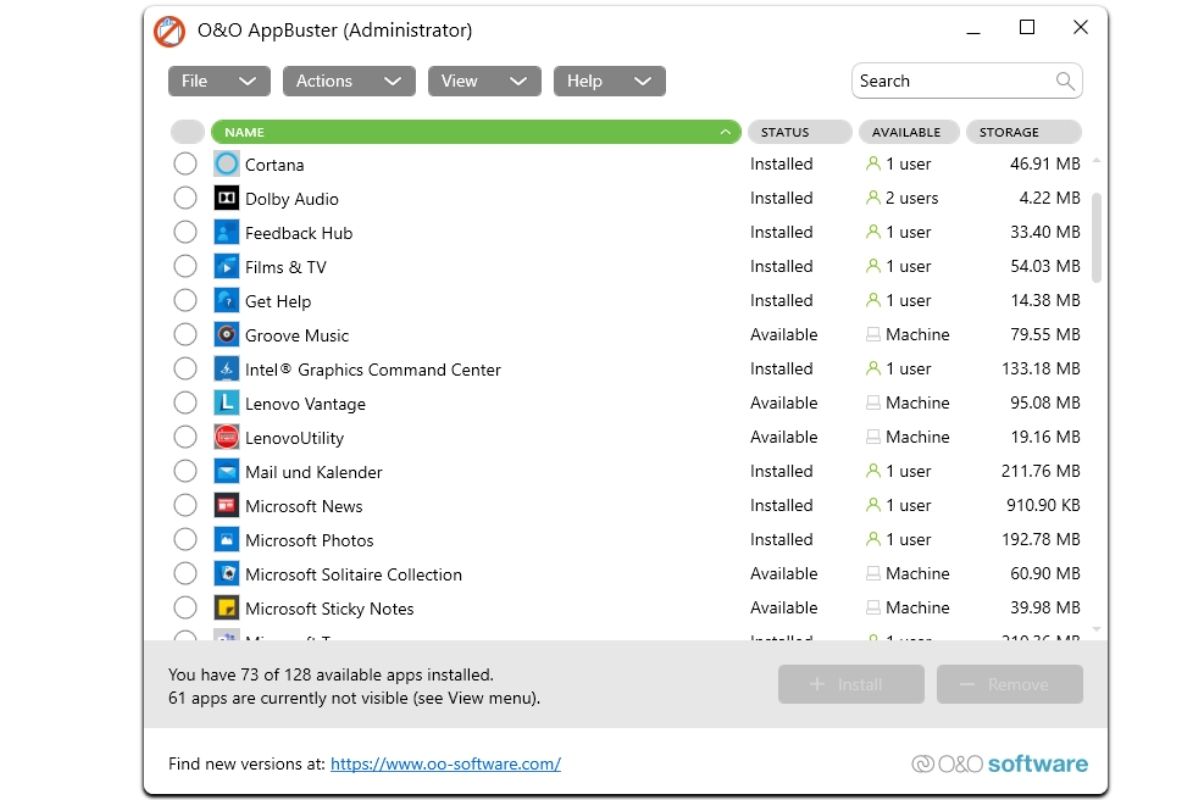Click the O&O AppBuster logo in title bar
This screenshot has width=1200, height=800.
click(x=169, y=31)
